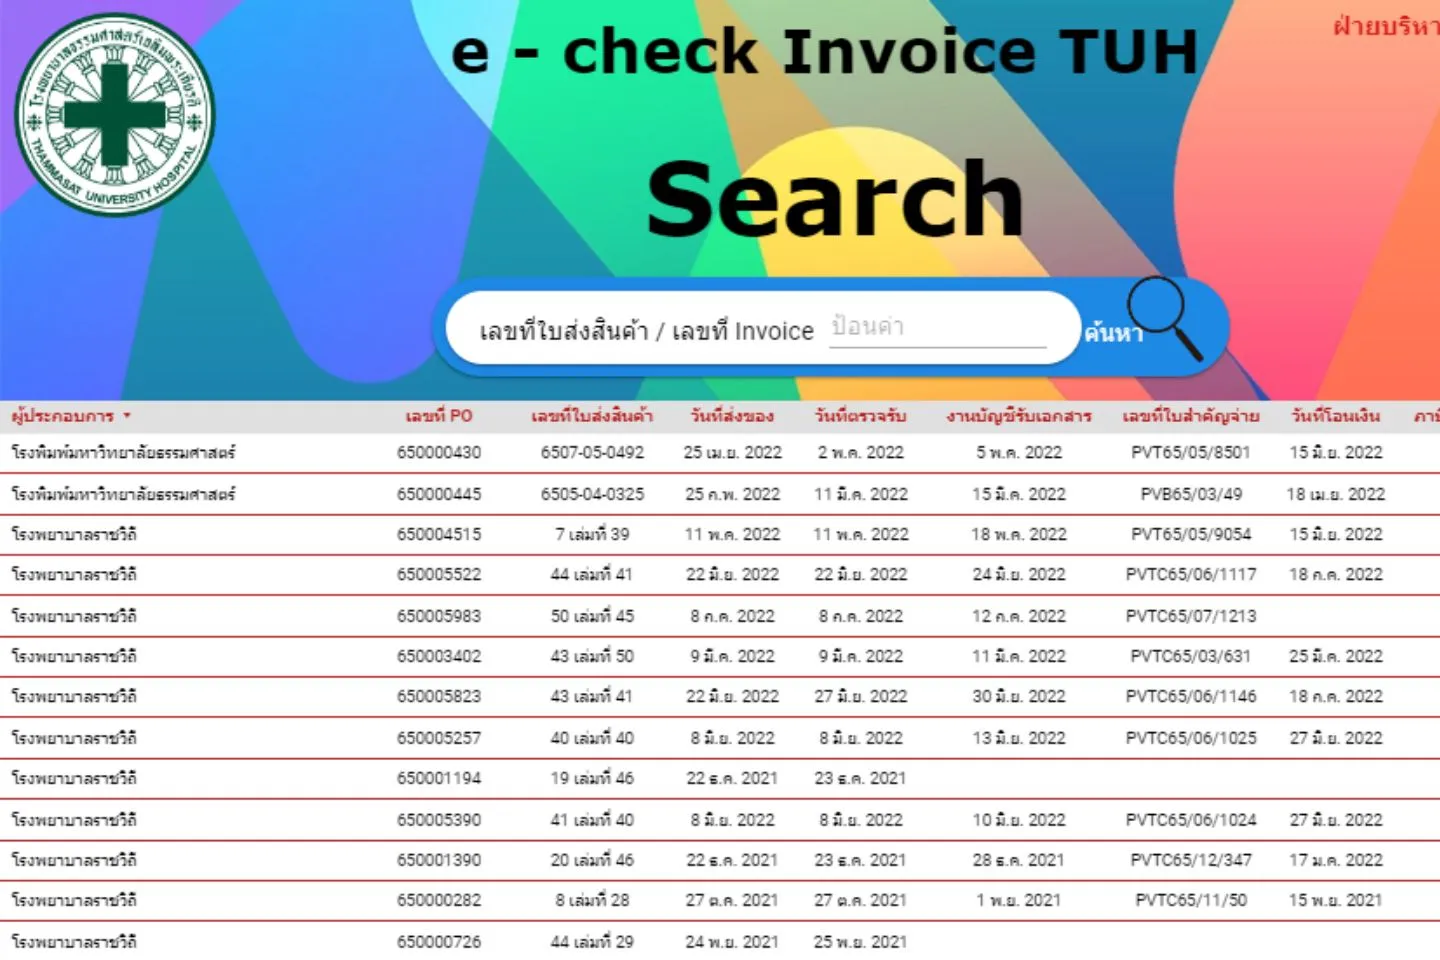
Task: Select PO number 650004515
Action: [439, 534]
